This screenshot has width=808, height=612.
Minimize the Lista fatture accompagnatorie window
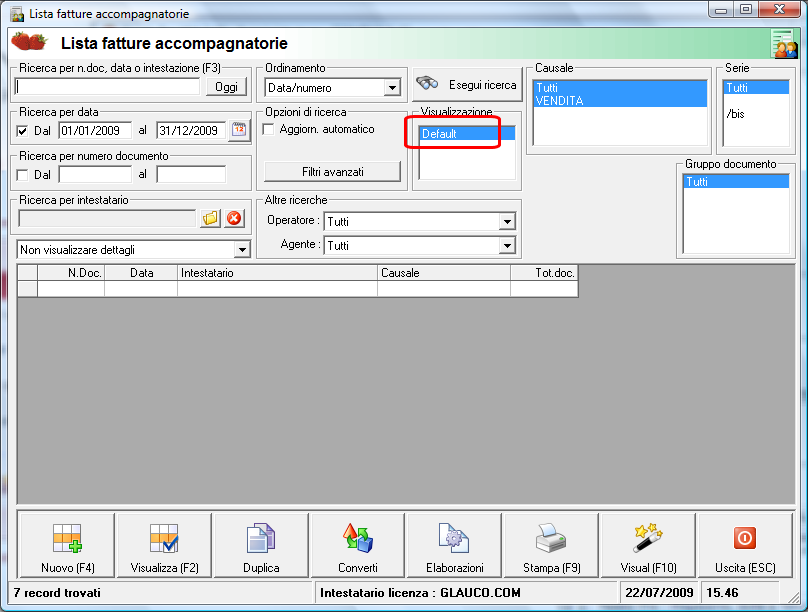point(721,10)
